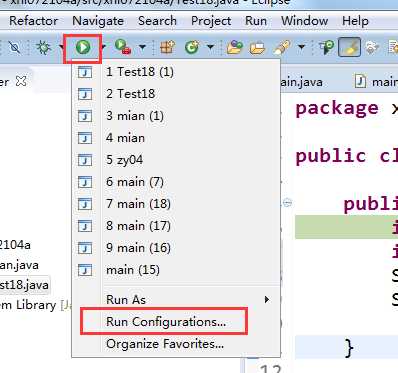The height and width of the screenshot is (373, 398).
Task: Open the New Java Class dropdown arrow
Action: pyautogui.click(x=210, y=47)
